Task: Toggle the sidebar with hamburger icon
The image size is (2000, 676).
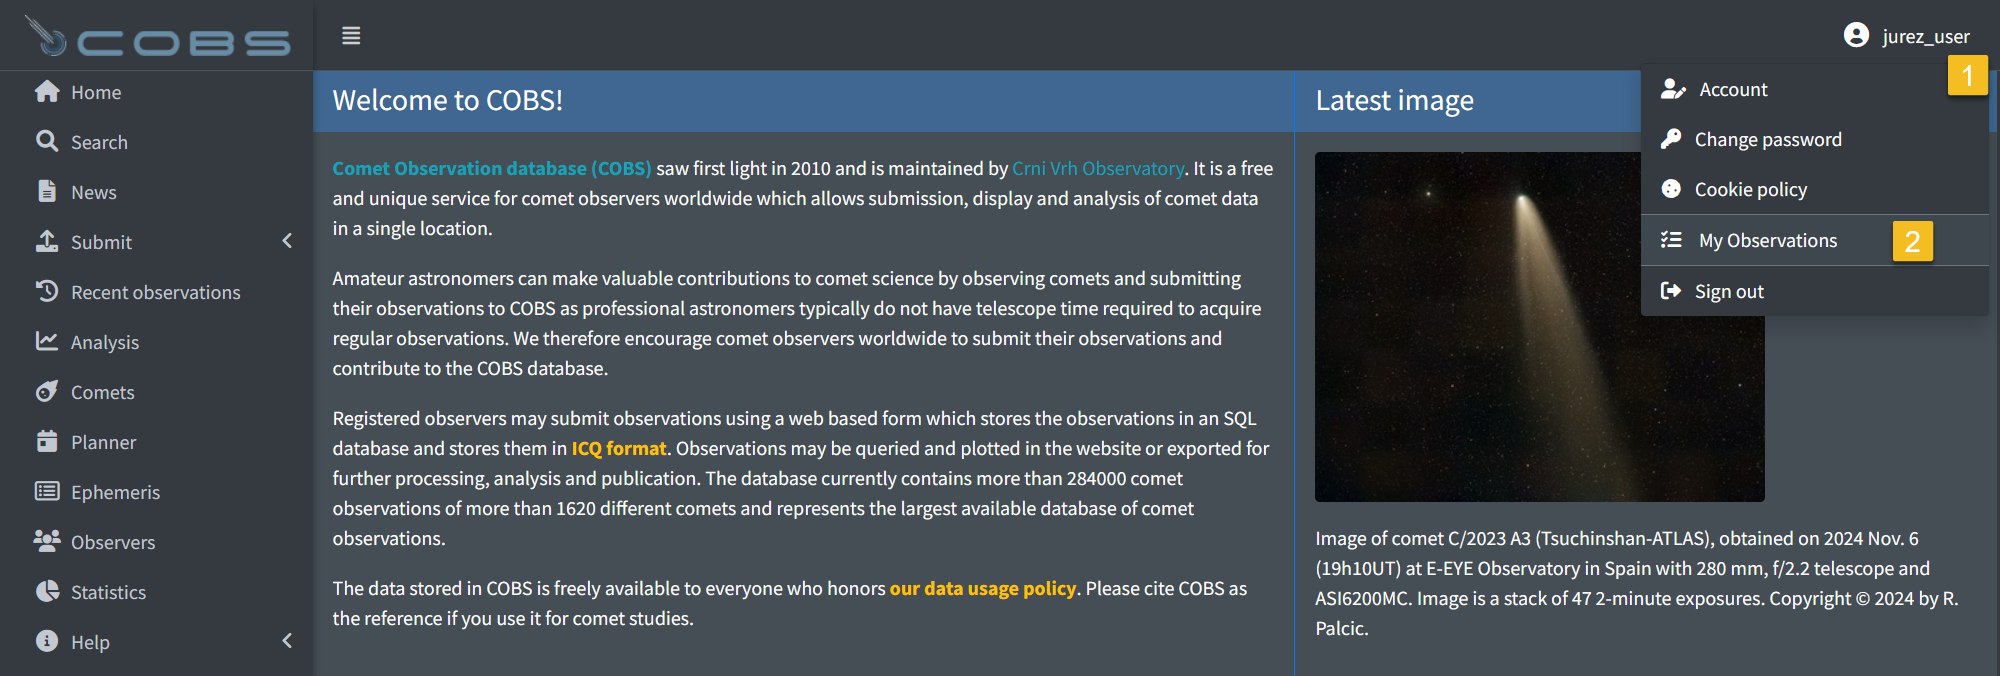Action: [x=351, y=36]
